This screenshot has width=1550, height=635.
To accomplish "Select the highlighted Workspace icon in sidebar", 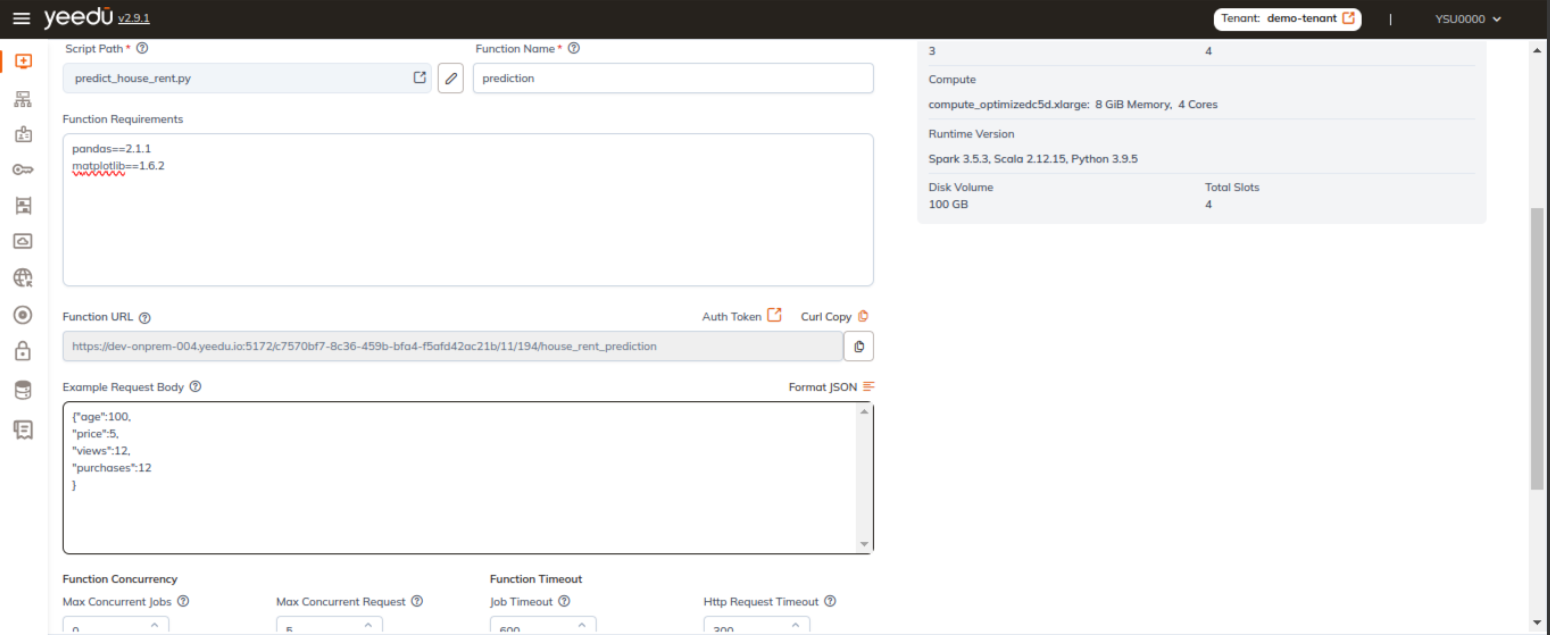I will tap(23, 61).
